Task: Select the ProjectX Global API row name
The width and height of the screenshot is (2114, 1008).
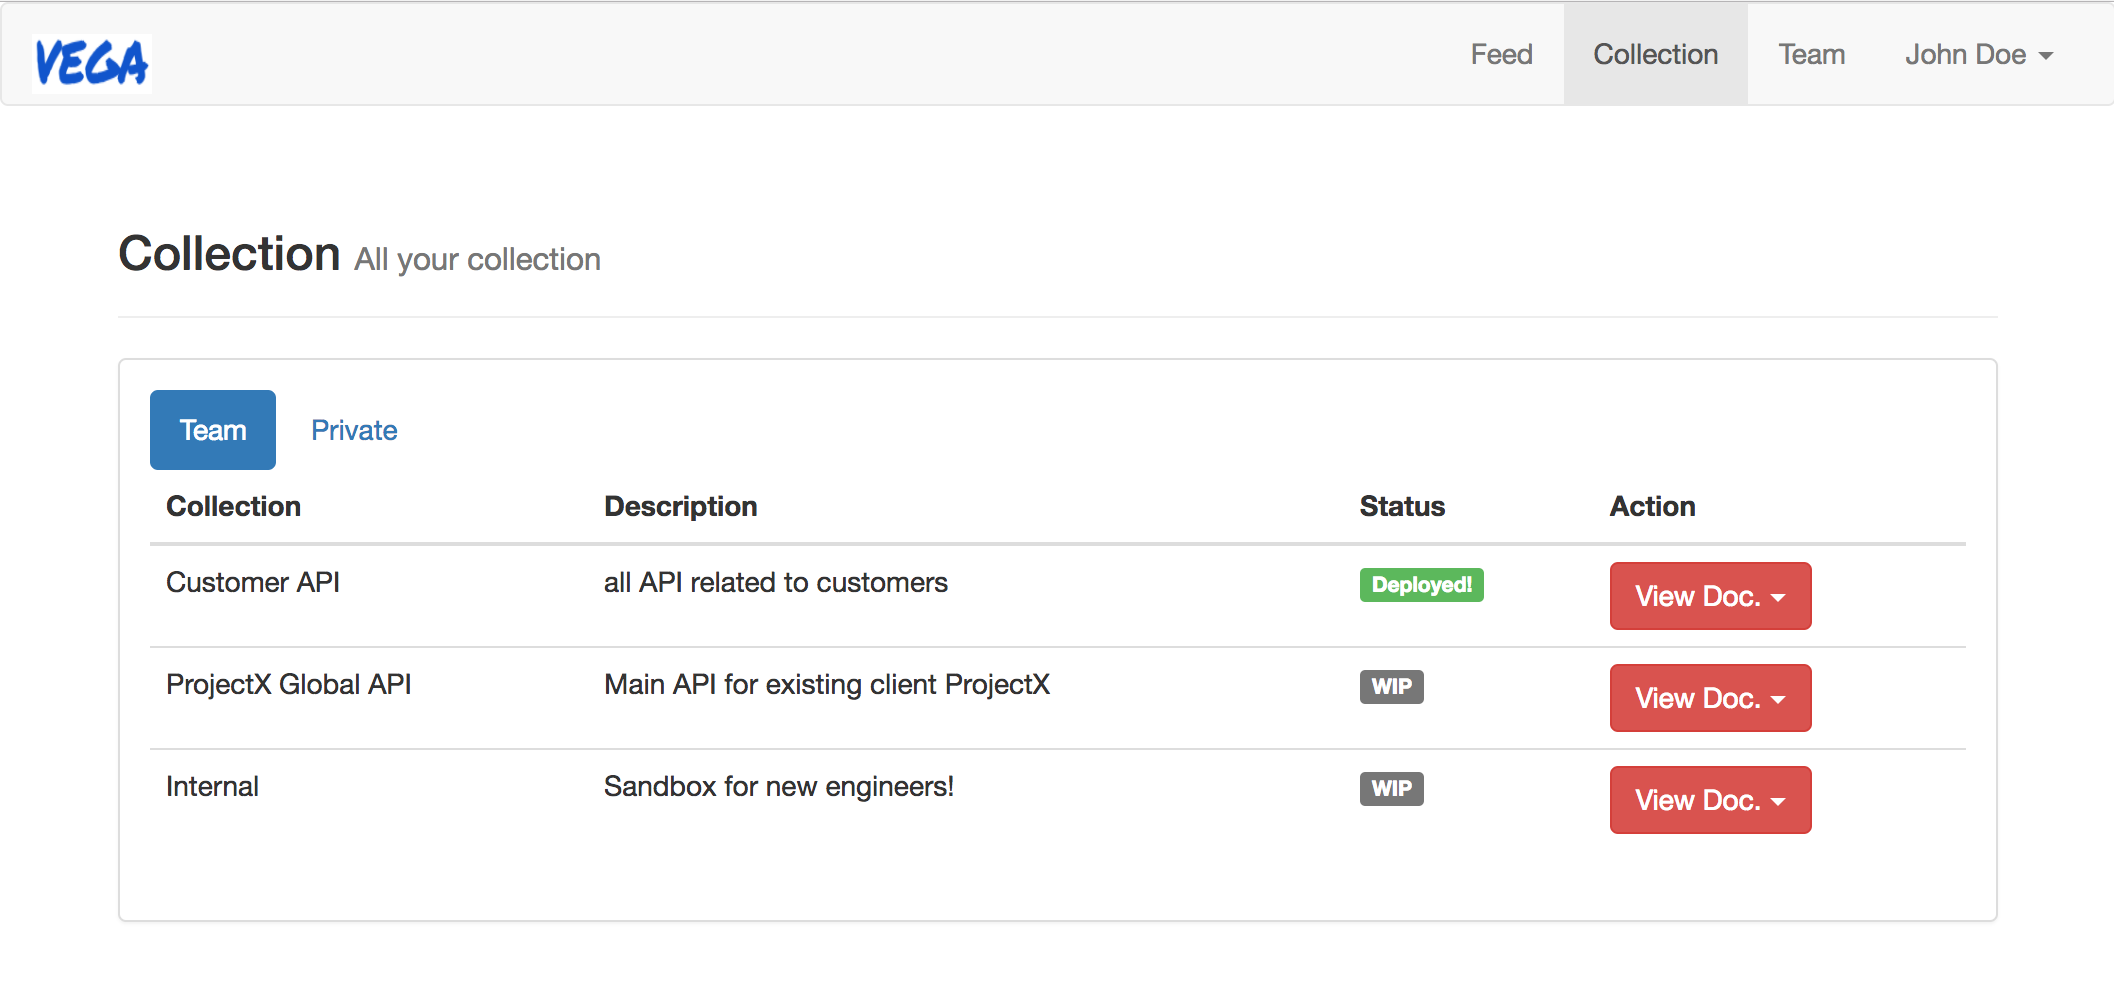Action: tap(288, 685)
